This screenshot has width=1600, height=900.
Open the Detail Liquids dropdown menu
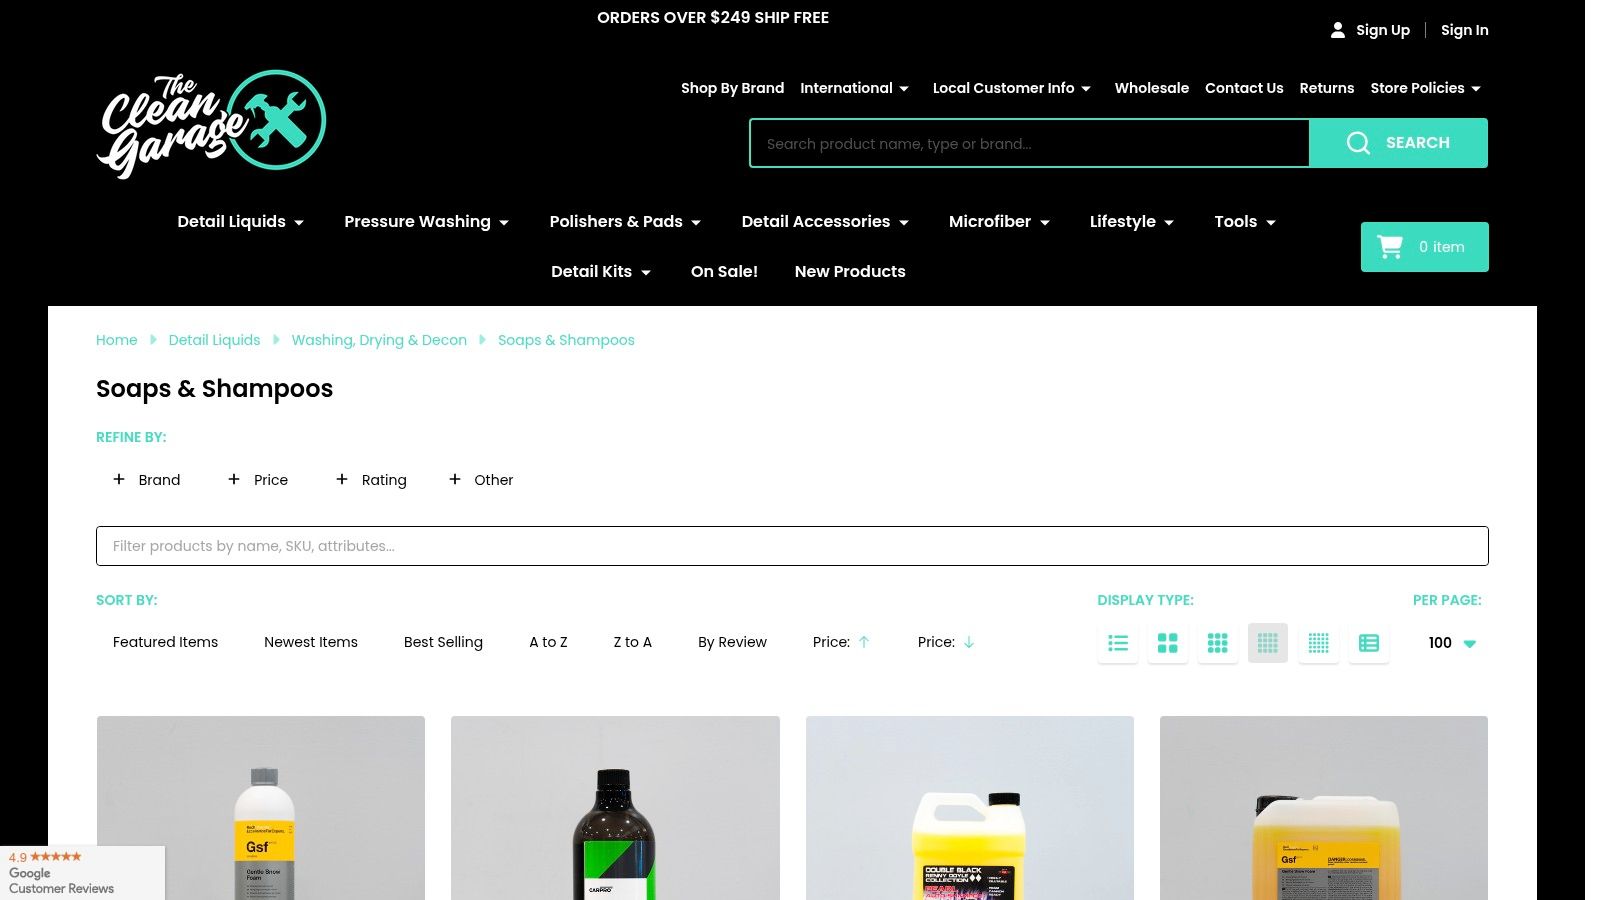[x=240, y=222]
